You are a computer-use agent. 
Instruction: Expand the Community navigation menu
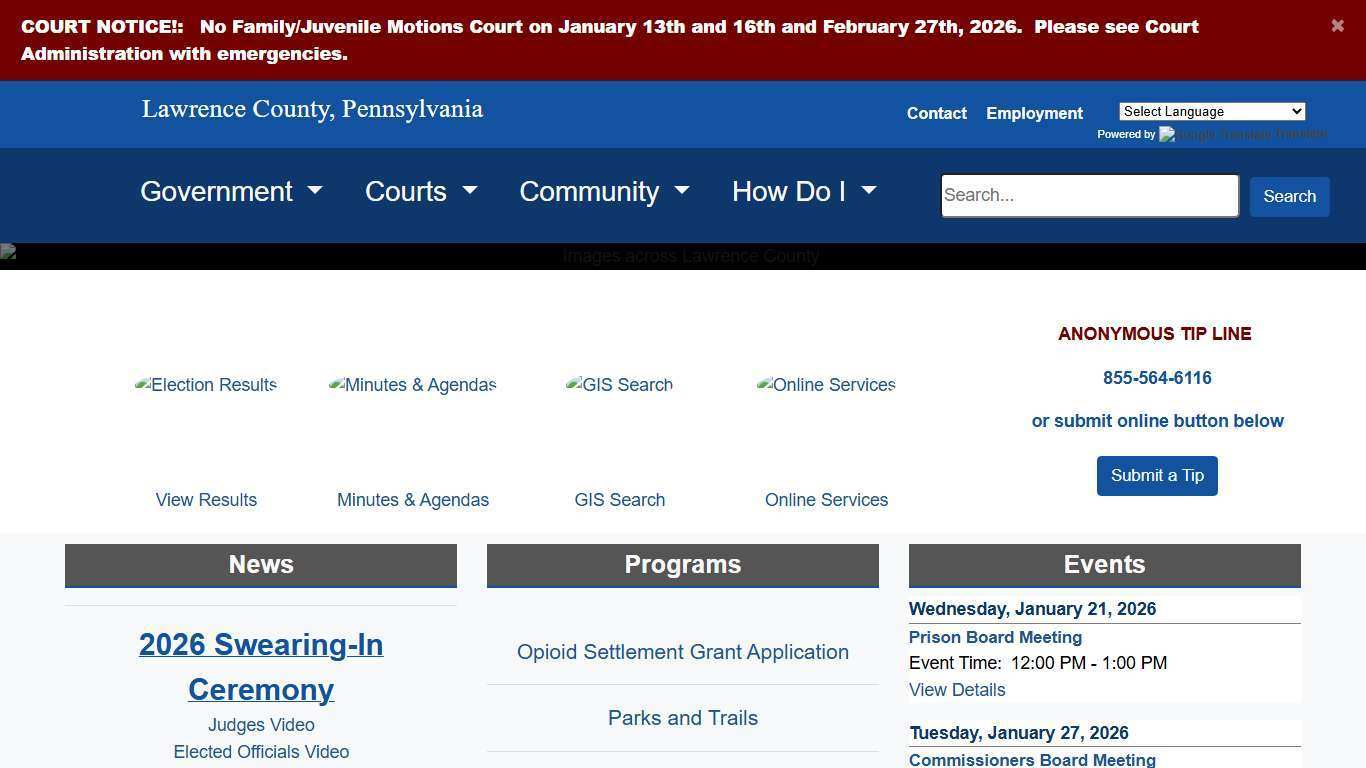(604, 191)
